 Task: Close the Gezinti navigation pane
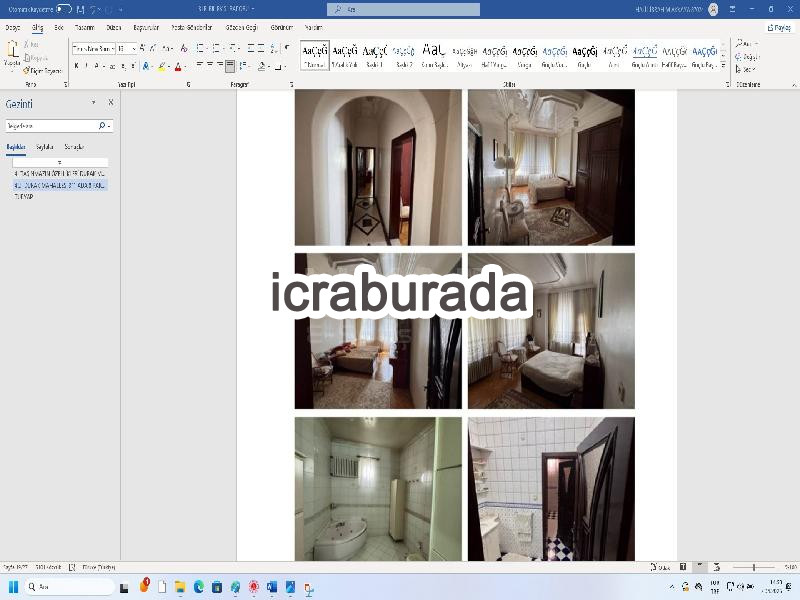(111, 103)
